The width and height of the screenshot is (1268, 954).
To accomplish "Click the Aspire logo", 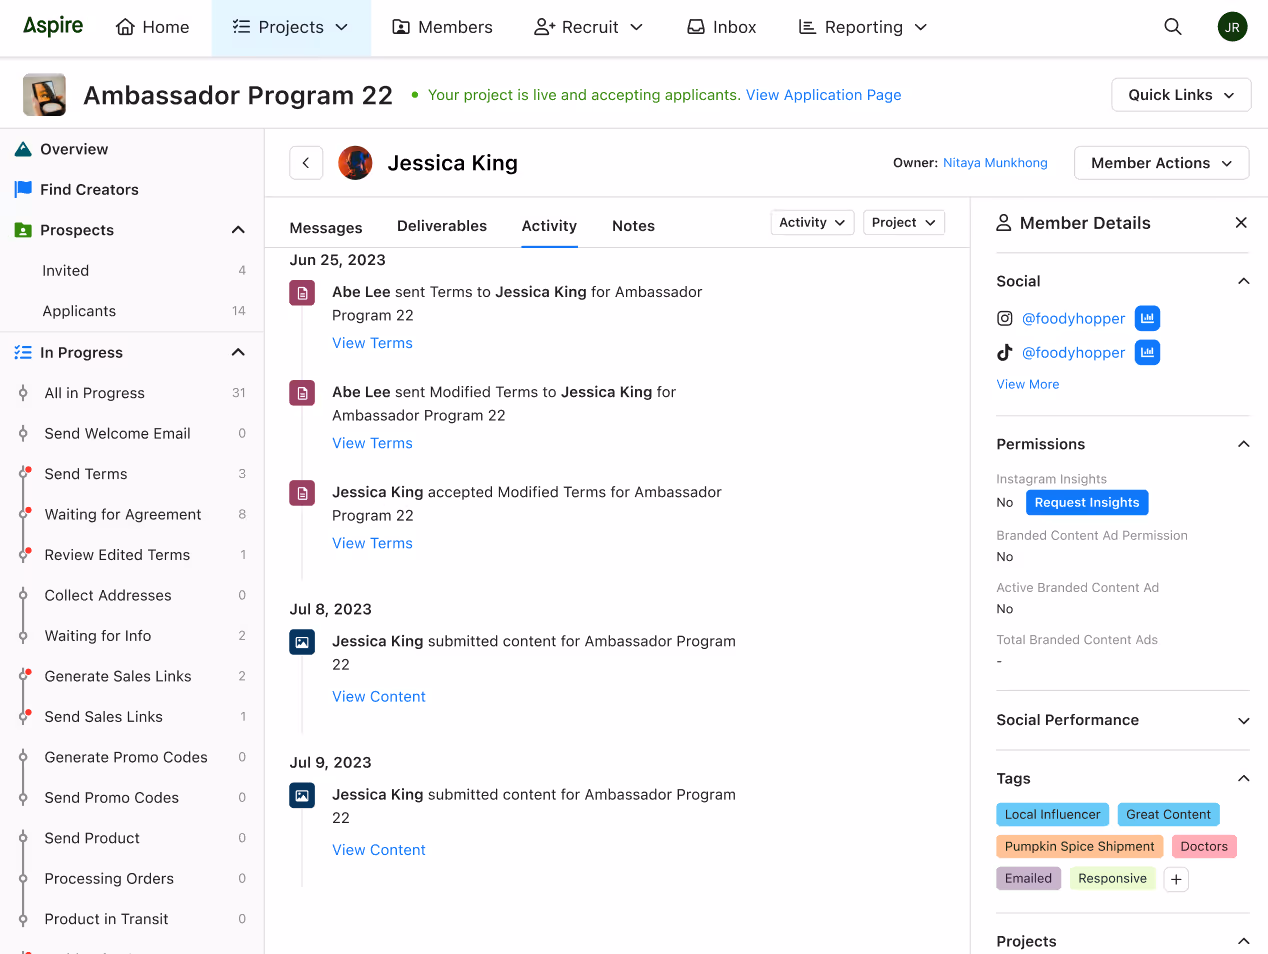I will point(53,26).
